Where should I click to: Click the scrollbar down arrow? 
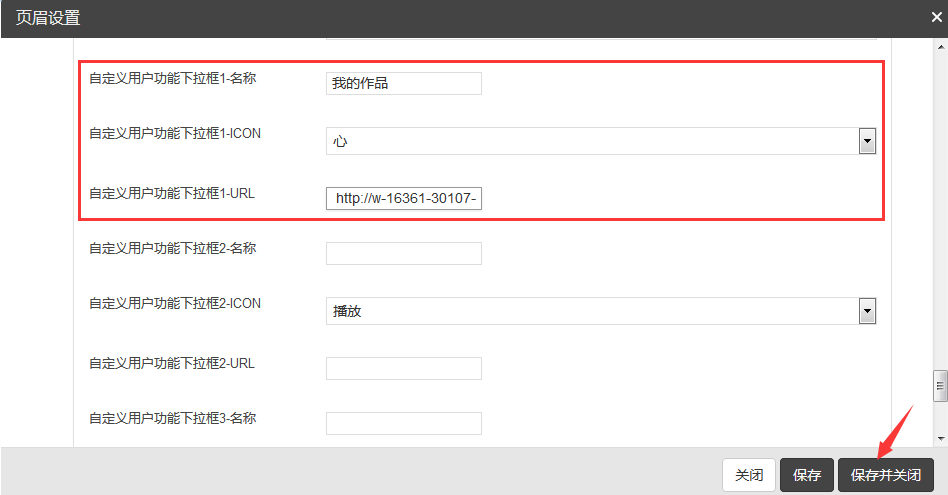[941, 439]
